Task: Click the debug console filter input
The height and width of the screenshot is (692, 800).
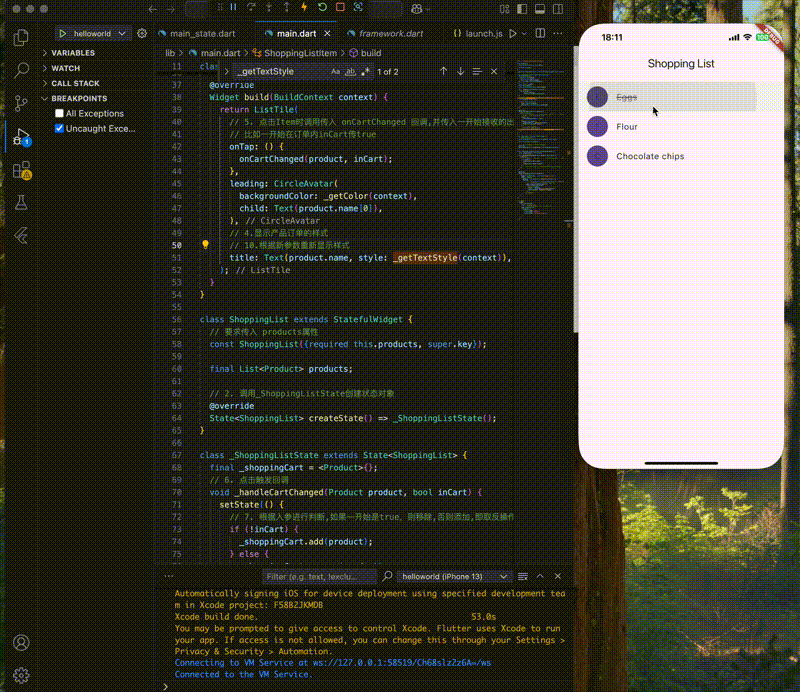Action: tap(319, 577)
